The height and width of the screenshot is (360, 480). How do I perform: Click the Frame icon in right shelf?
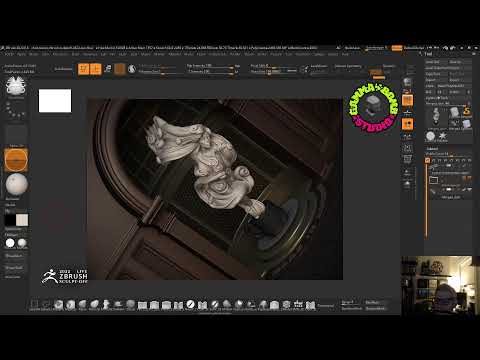pos(407,148)
